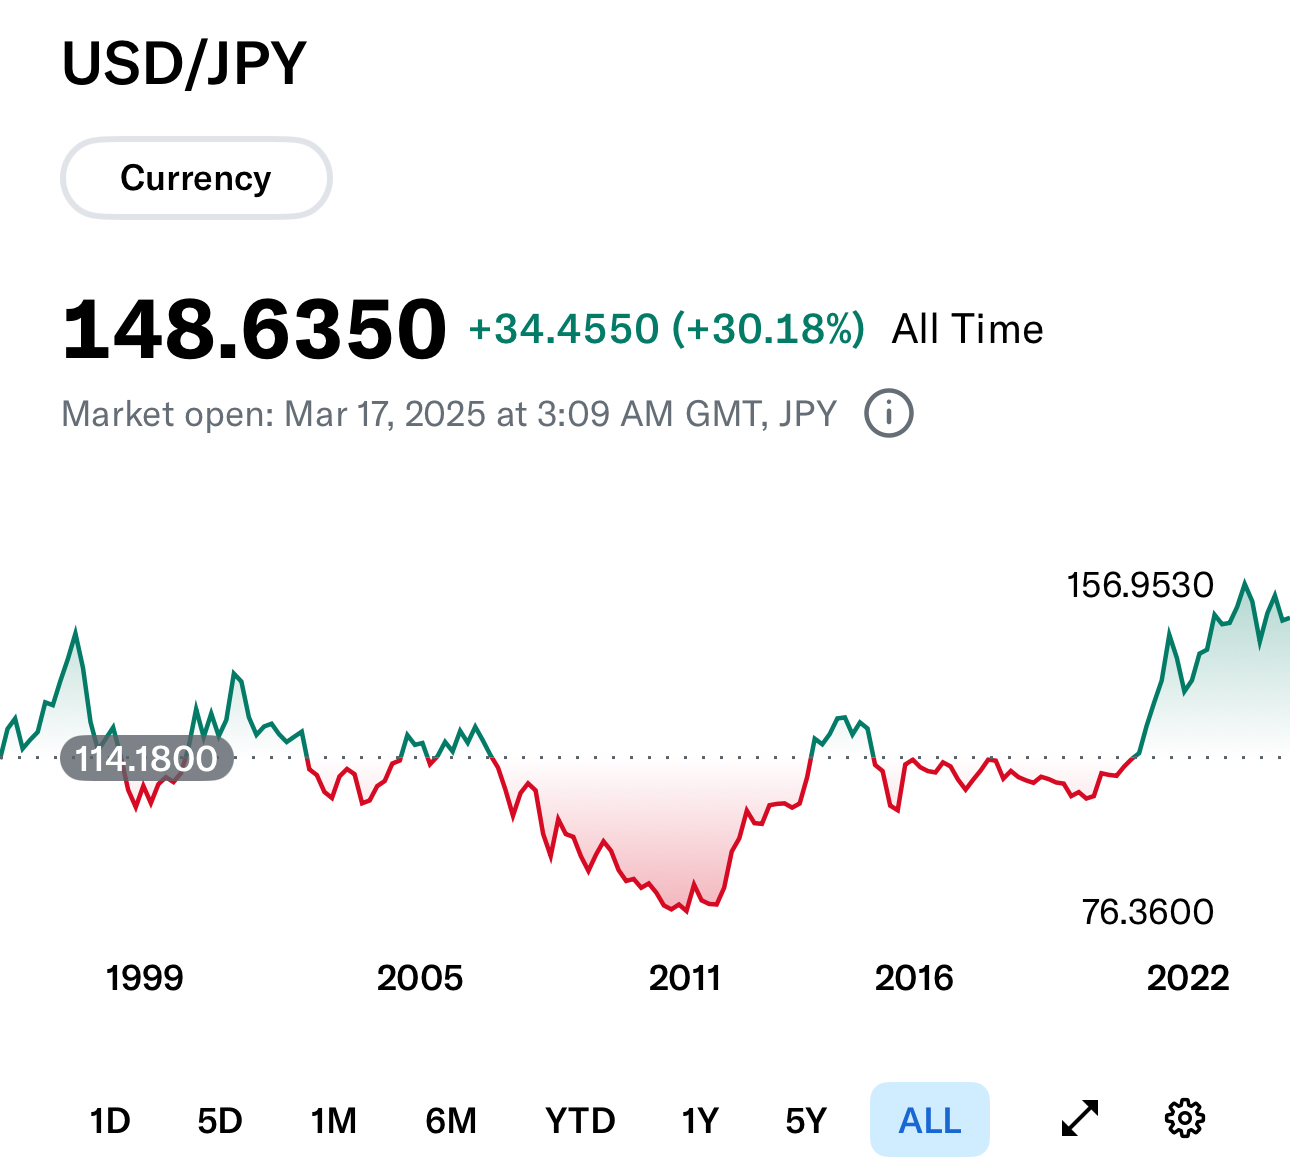Click the 2022 axis year marker
Image resolution: width=1290 pixels, height=1164 pixels.
[1188, 978]
